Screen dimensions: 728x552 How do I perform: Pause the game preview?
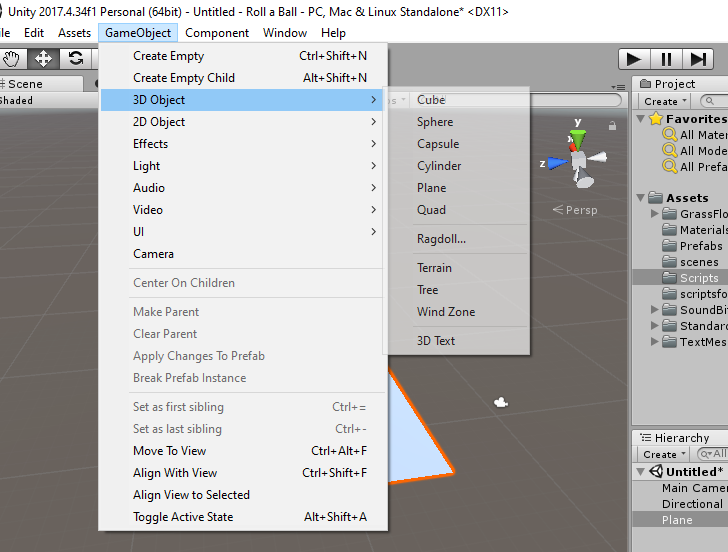tap(666, 59)
